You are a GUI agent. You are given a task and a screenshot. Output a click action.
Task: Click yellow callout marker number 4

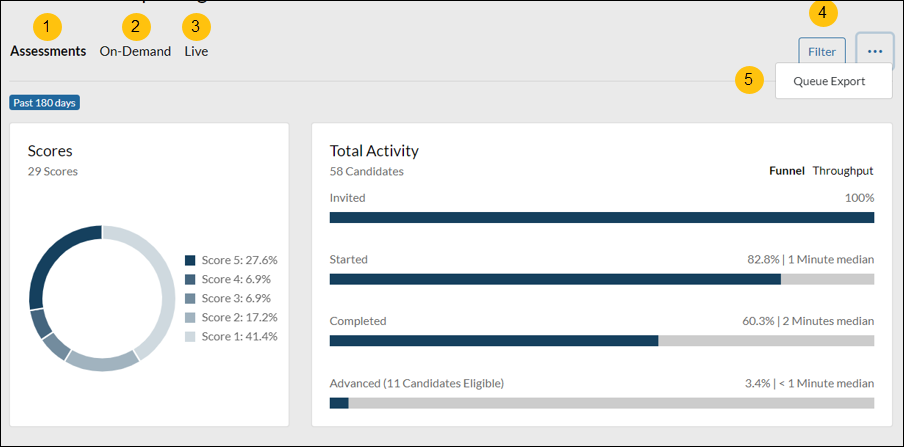[822, 13]
